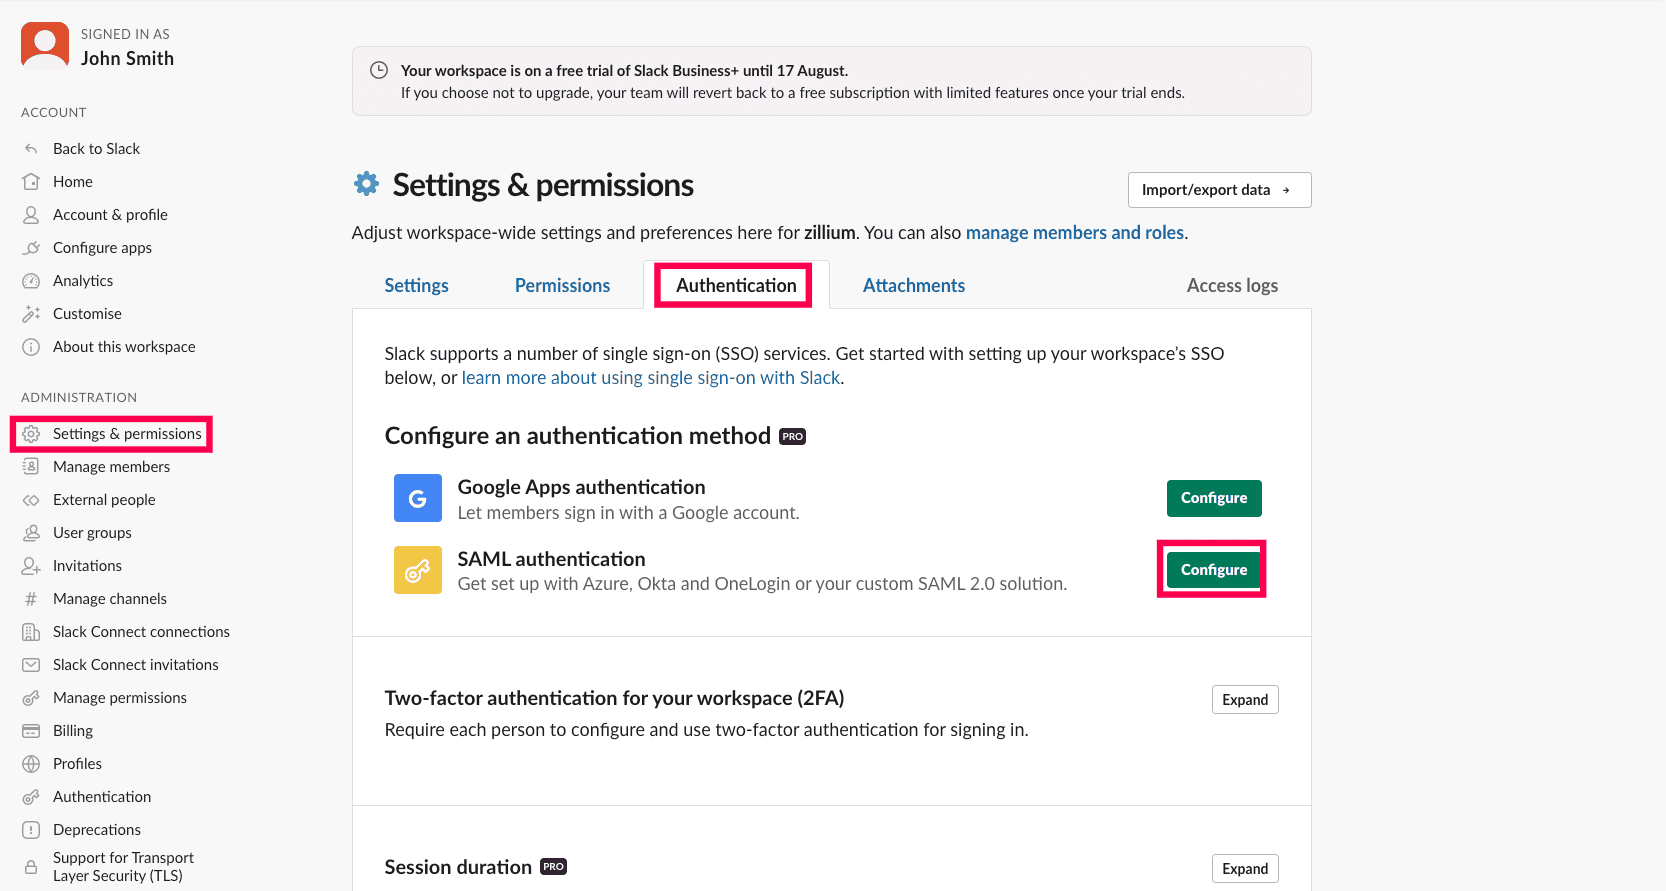Expand the Two-factor authentication section
This screenshot has height=891, width=1666.
pyautogui.click(x=1244, y=700)
